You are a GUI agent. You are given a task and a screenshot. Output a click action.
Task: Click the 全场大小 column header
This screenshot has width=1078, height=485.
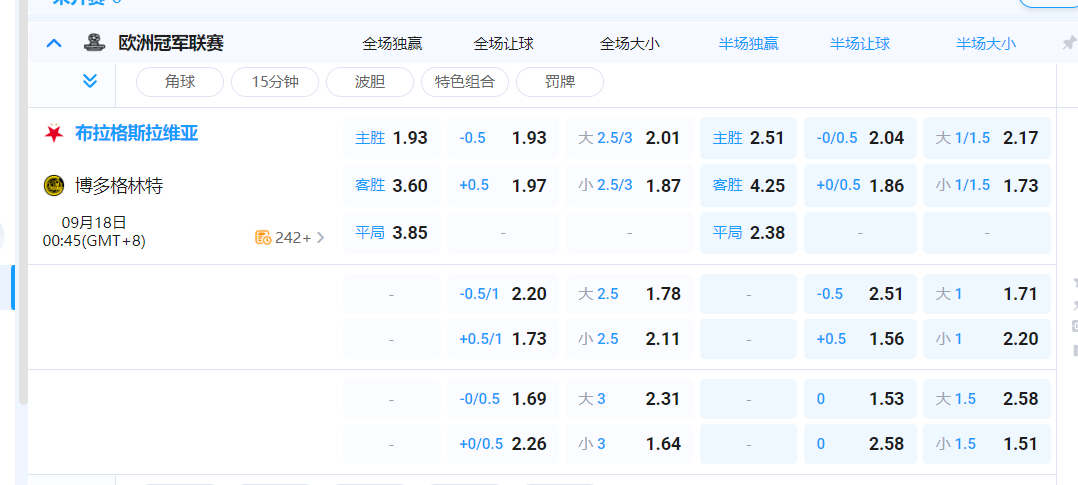pos(630,44)
